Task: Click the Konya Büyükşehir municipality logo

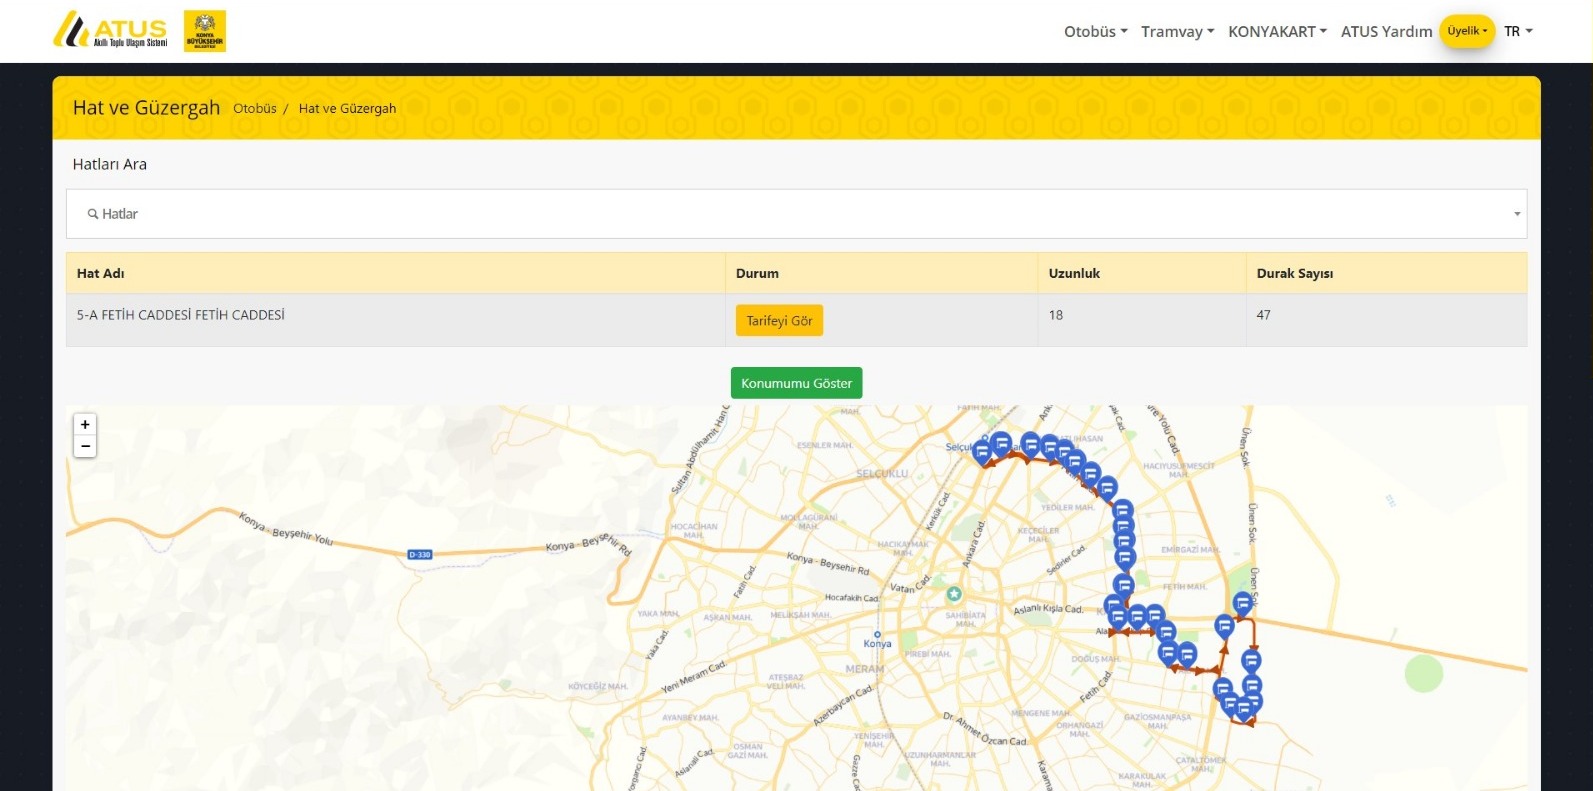Action: coord(205,31)
